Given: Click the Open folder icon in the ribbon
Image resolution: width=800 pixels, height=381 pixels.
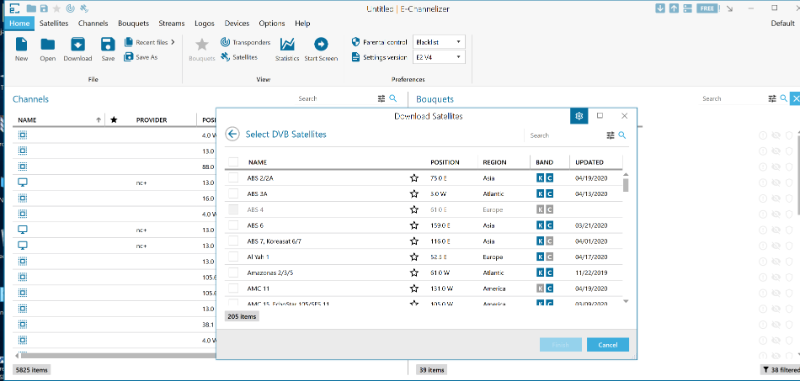Looking at the screenshot, I should point(47,44).
